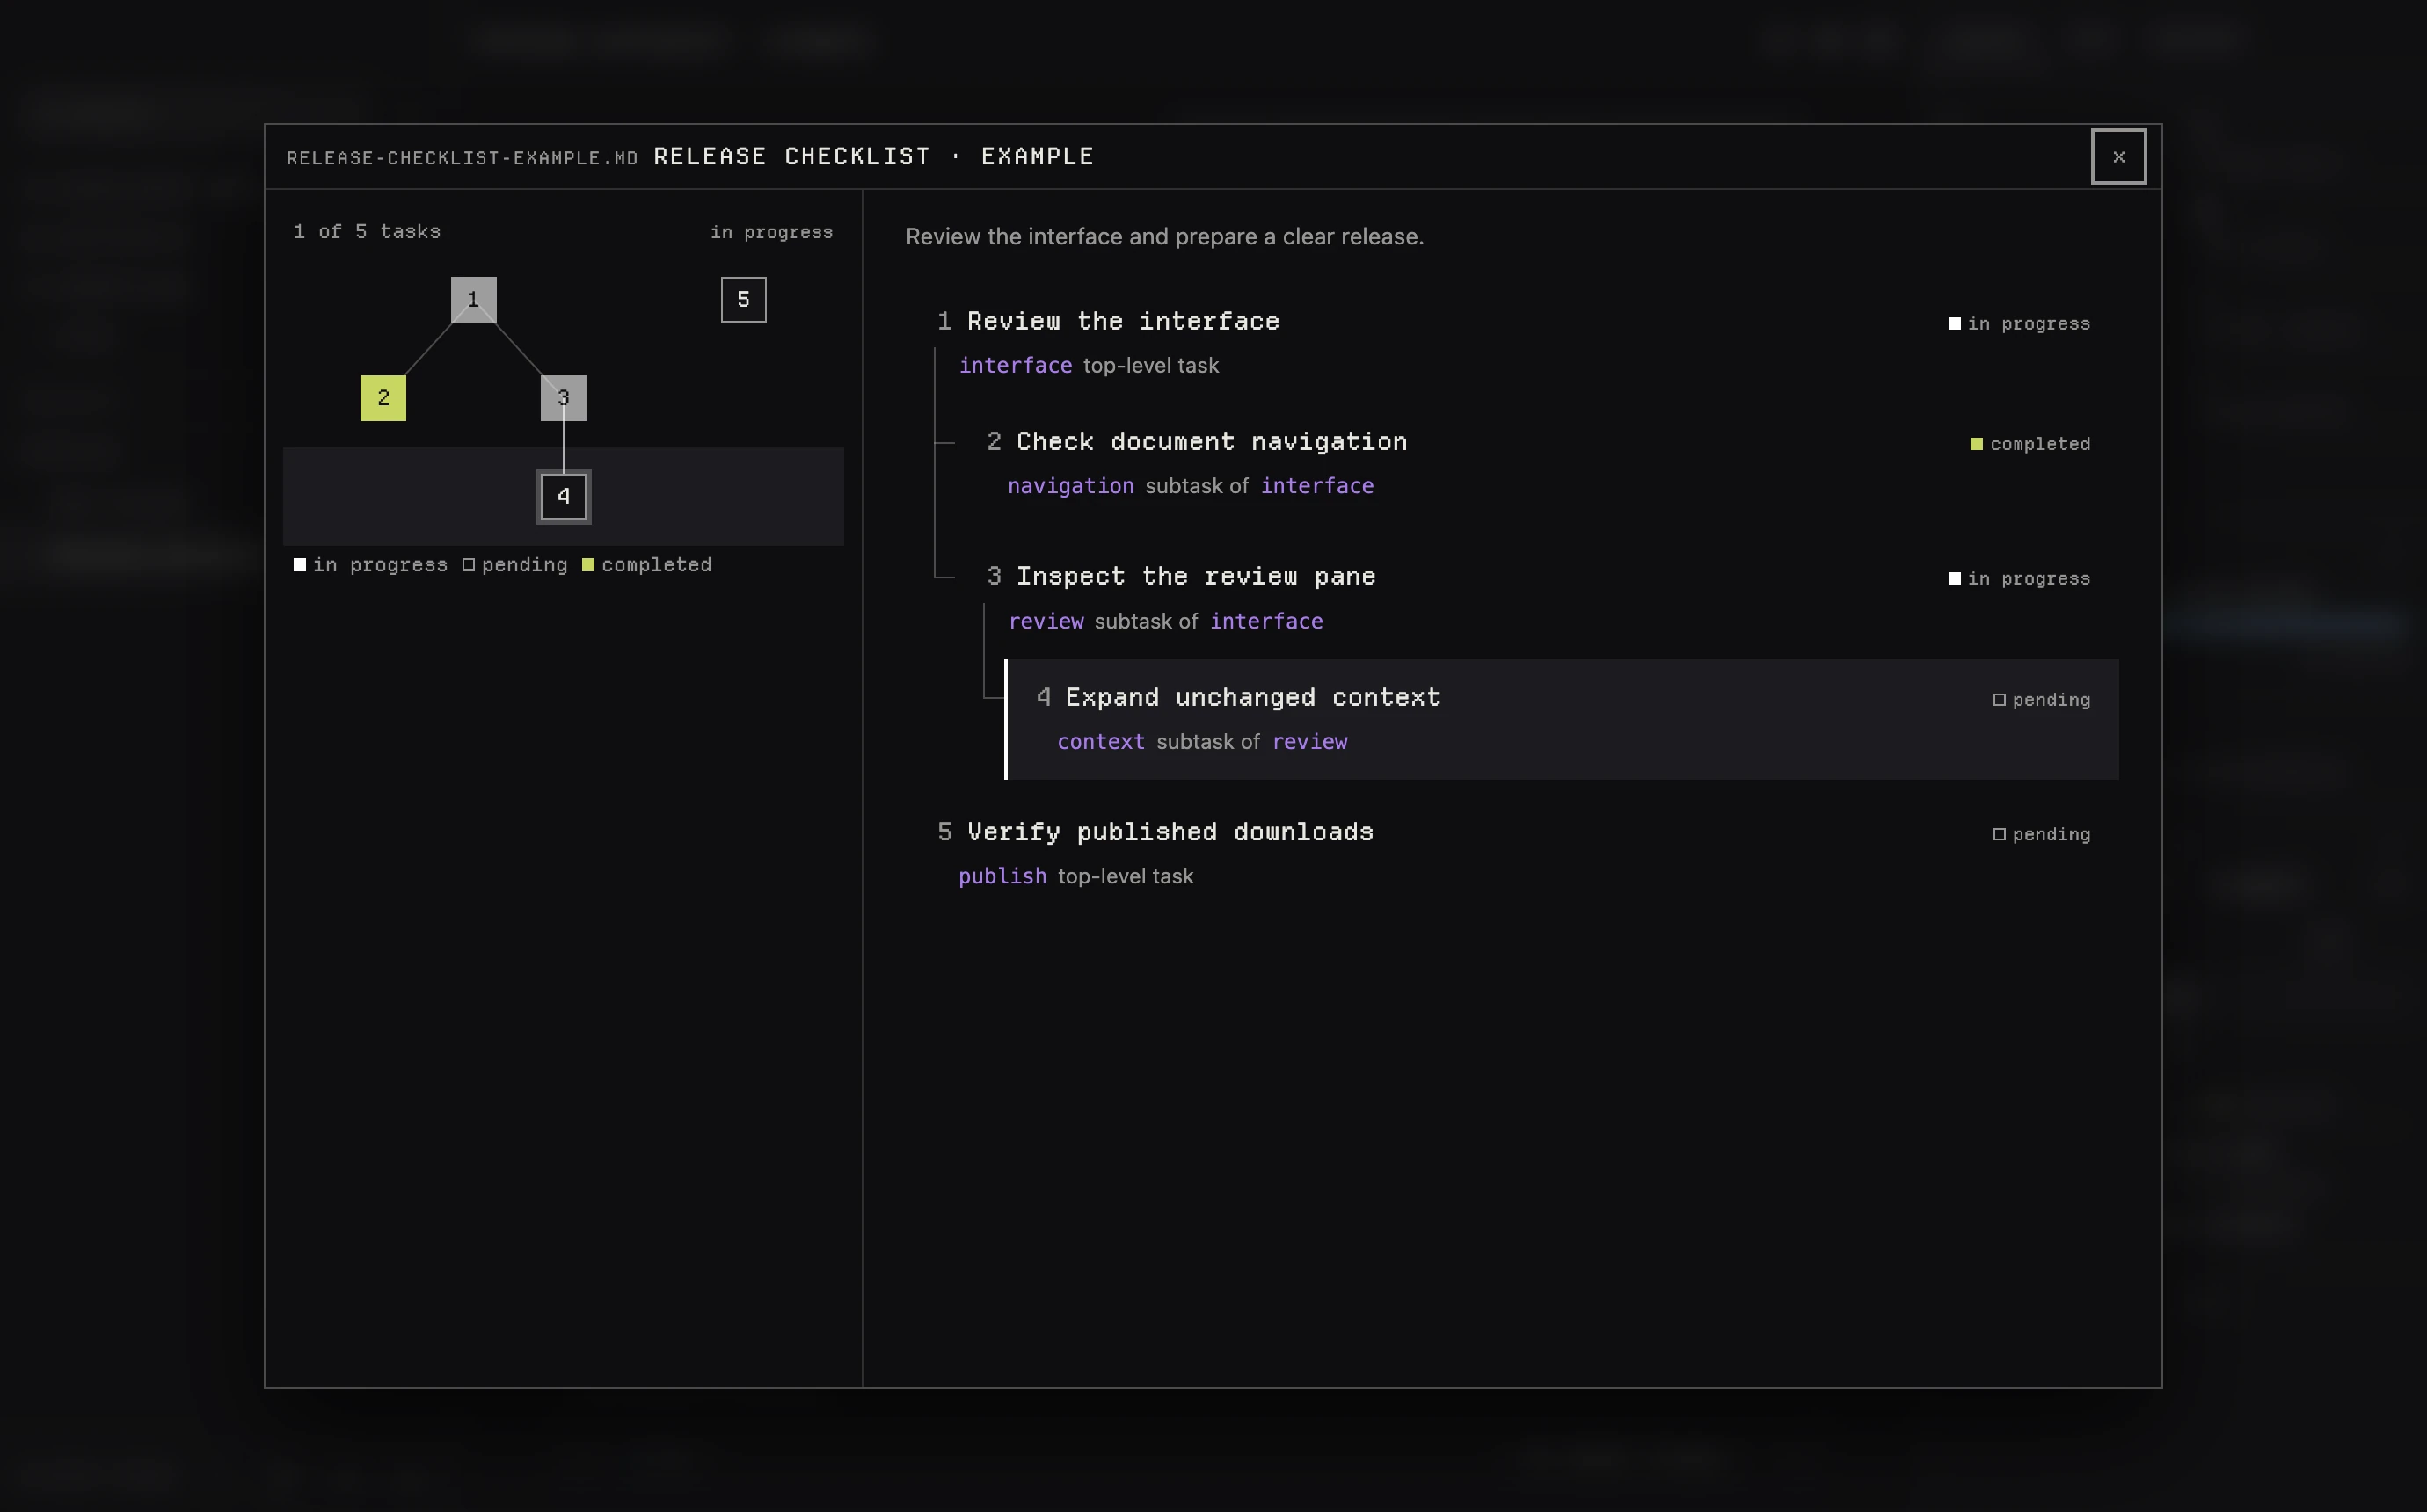The width and height of the screenshot is (2427, 1512).
Task: Click the overall 'in progress' label above graph
Action: 771,232
